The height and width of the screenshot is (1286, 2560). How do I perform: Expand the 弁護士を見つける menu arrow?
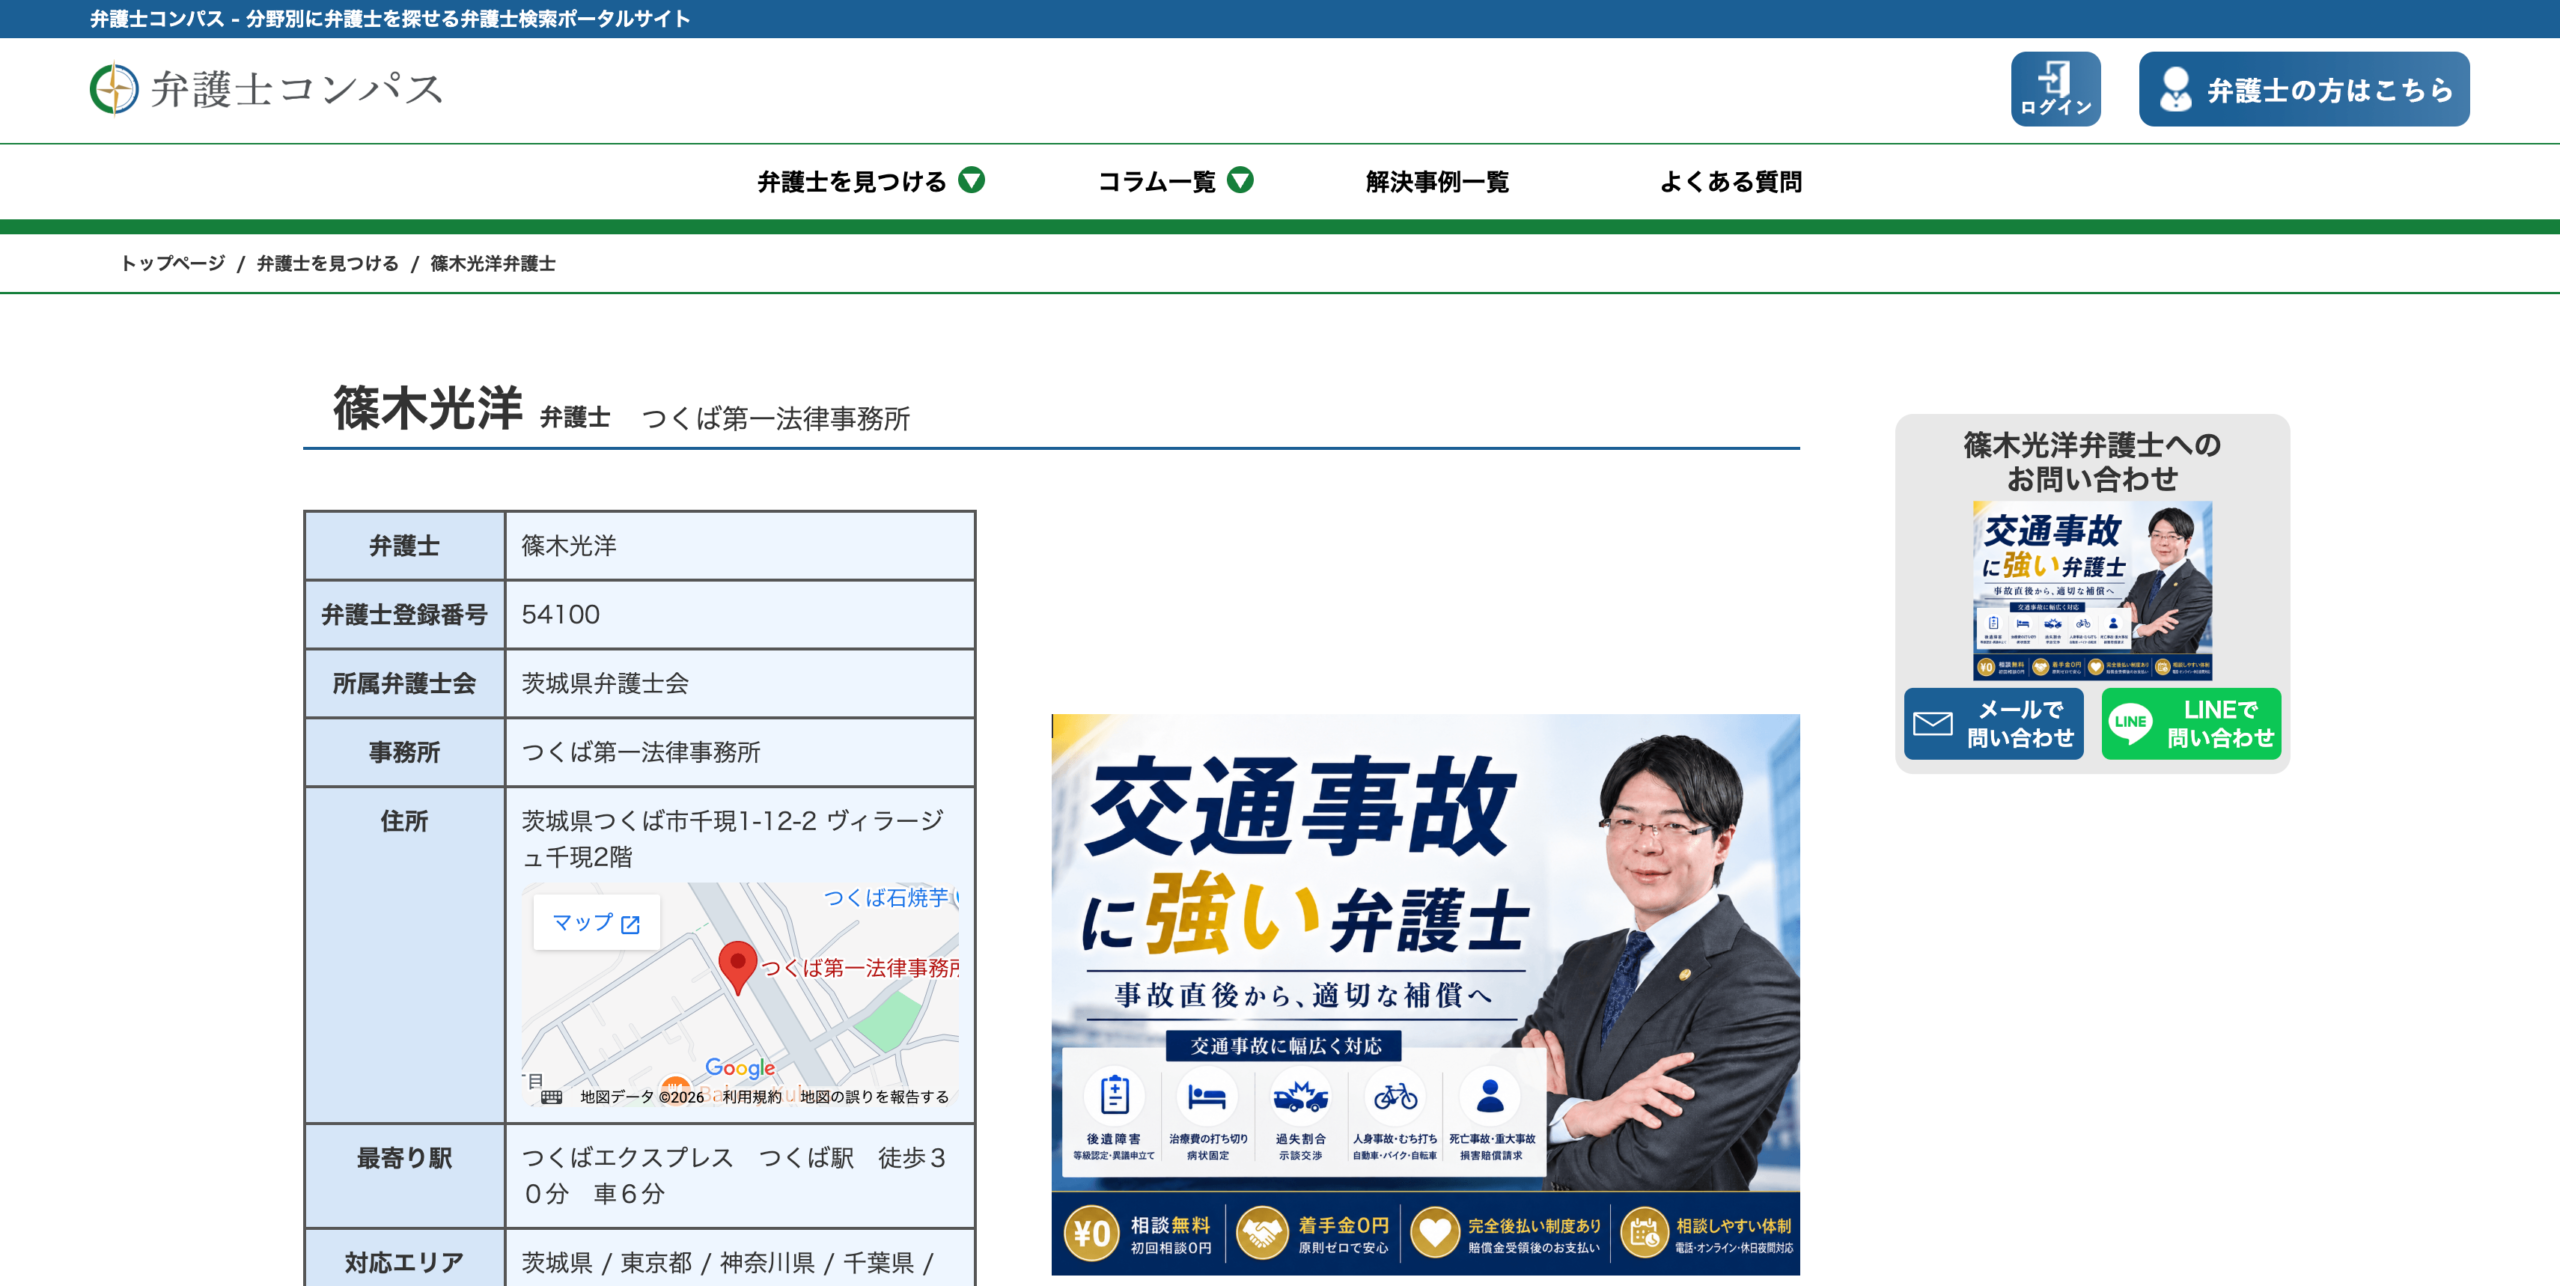tap(971, 180)
